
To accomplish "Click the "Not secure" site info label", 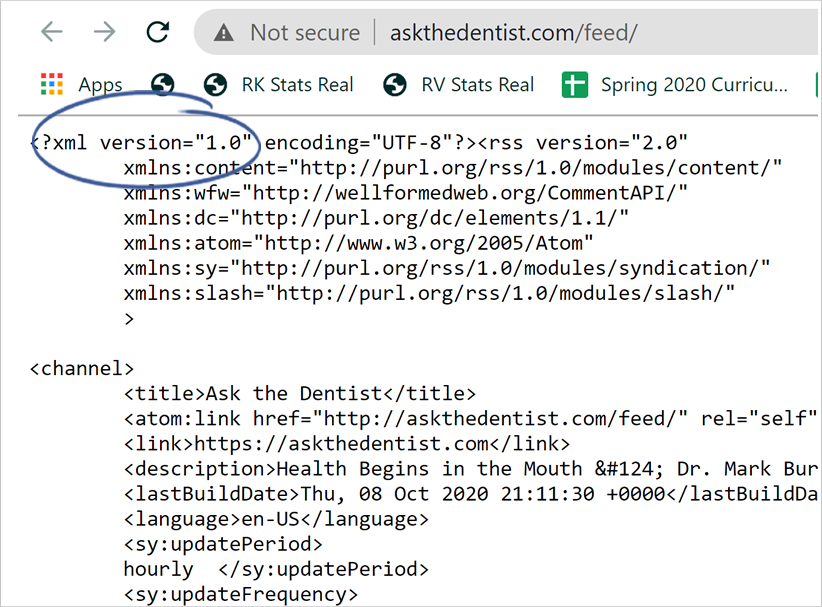I will (x=304, y=33).
